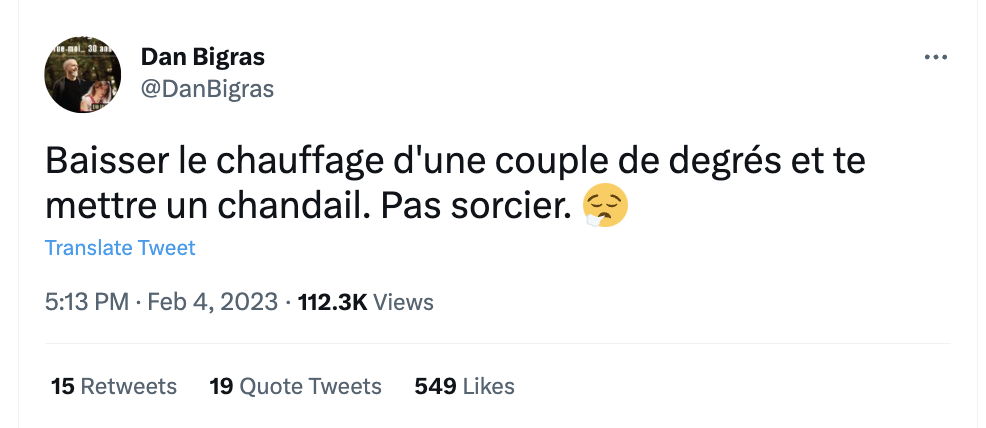Show the list of 15 Retweets
The height and width of the screenshot is (428, 986).
114,386
